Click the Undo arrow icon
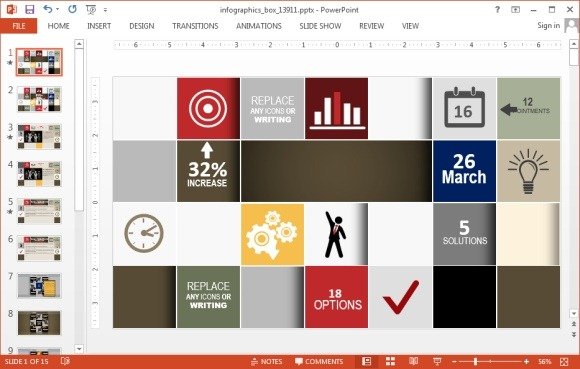Viewport: 580px width, 369px height. (48, 9)
